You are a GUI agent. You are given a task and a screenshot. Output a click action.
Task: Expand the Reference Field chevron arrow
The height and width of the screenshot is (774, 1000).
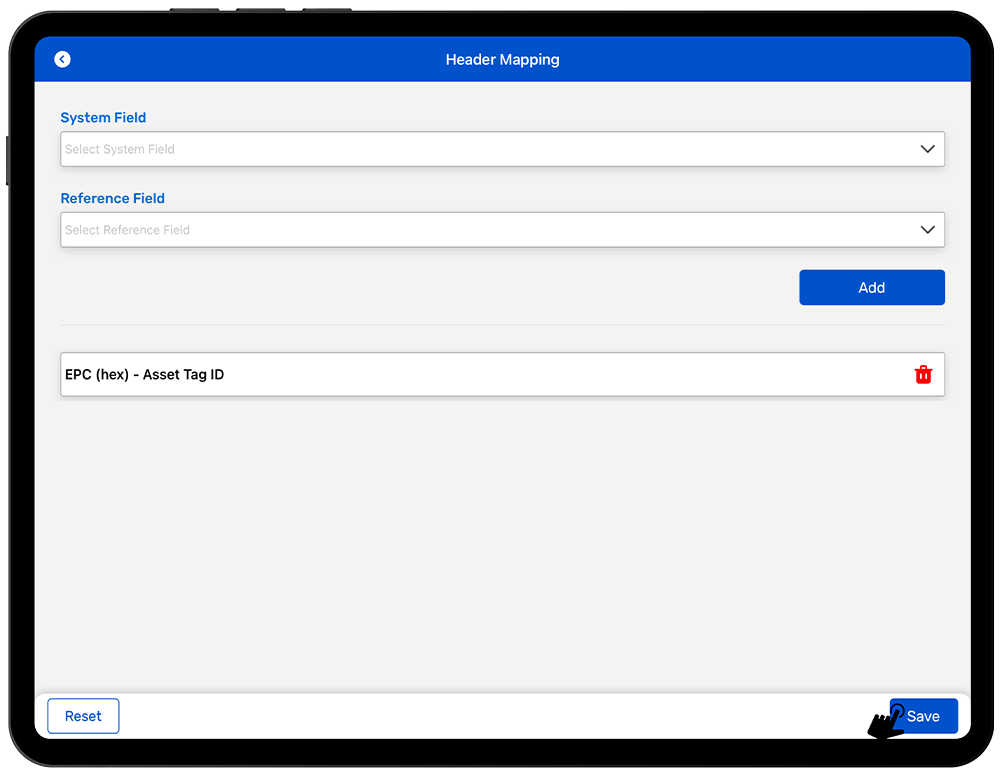pos(927,230)
